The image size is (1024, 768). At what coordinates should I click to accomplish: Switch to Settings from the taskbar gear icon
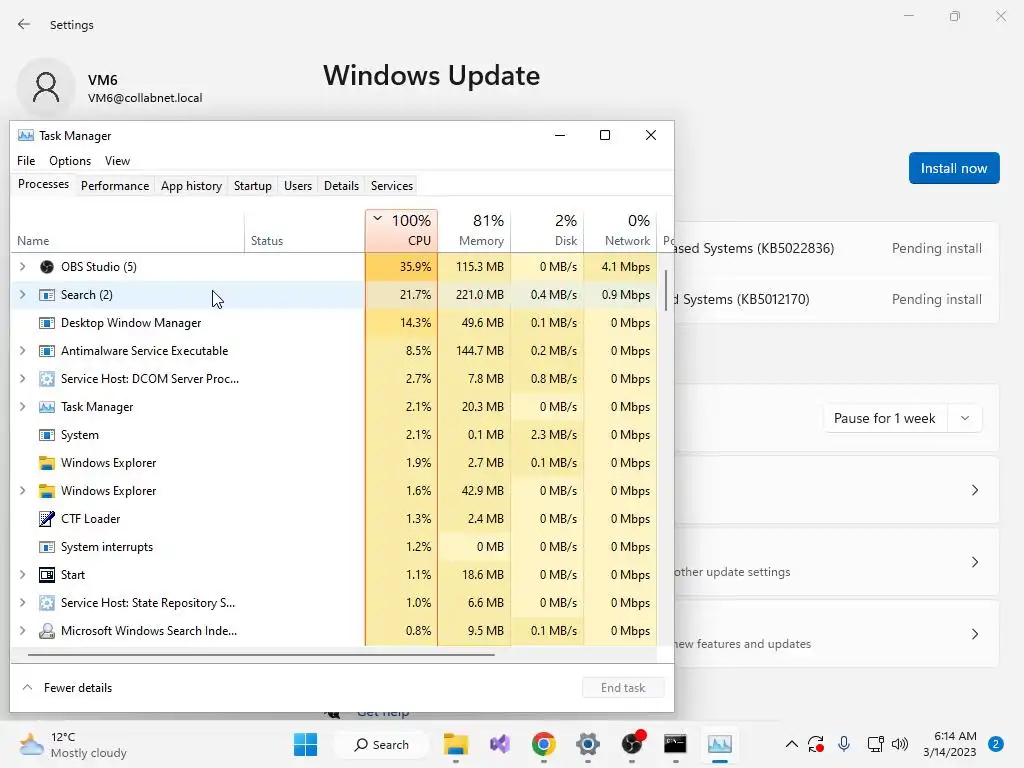(x=587, y=744)
